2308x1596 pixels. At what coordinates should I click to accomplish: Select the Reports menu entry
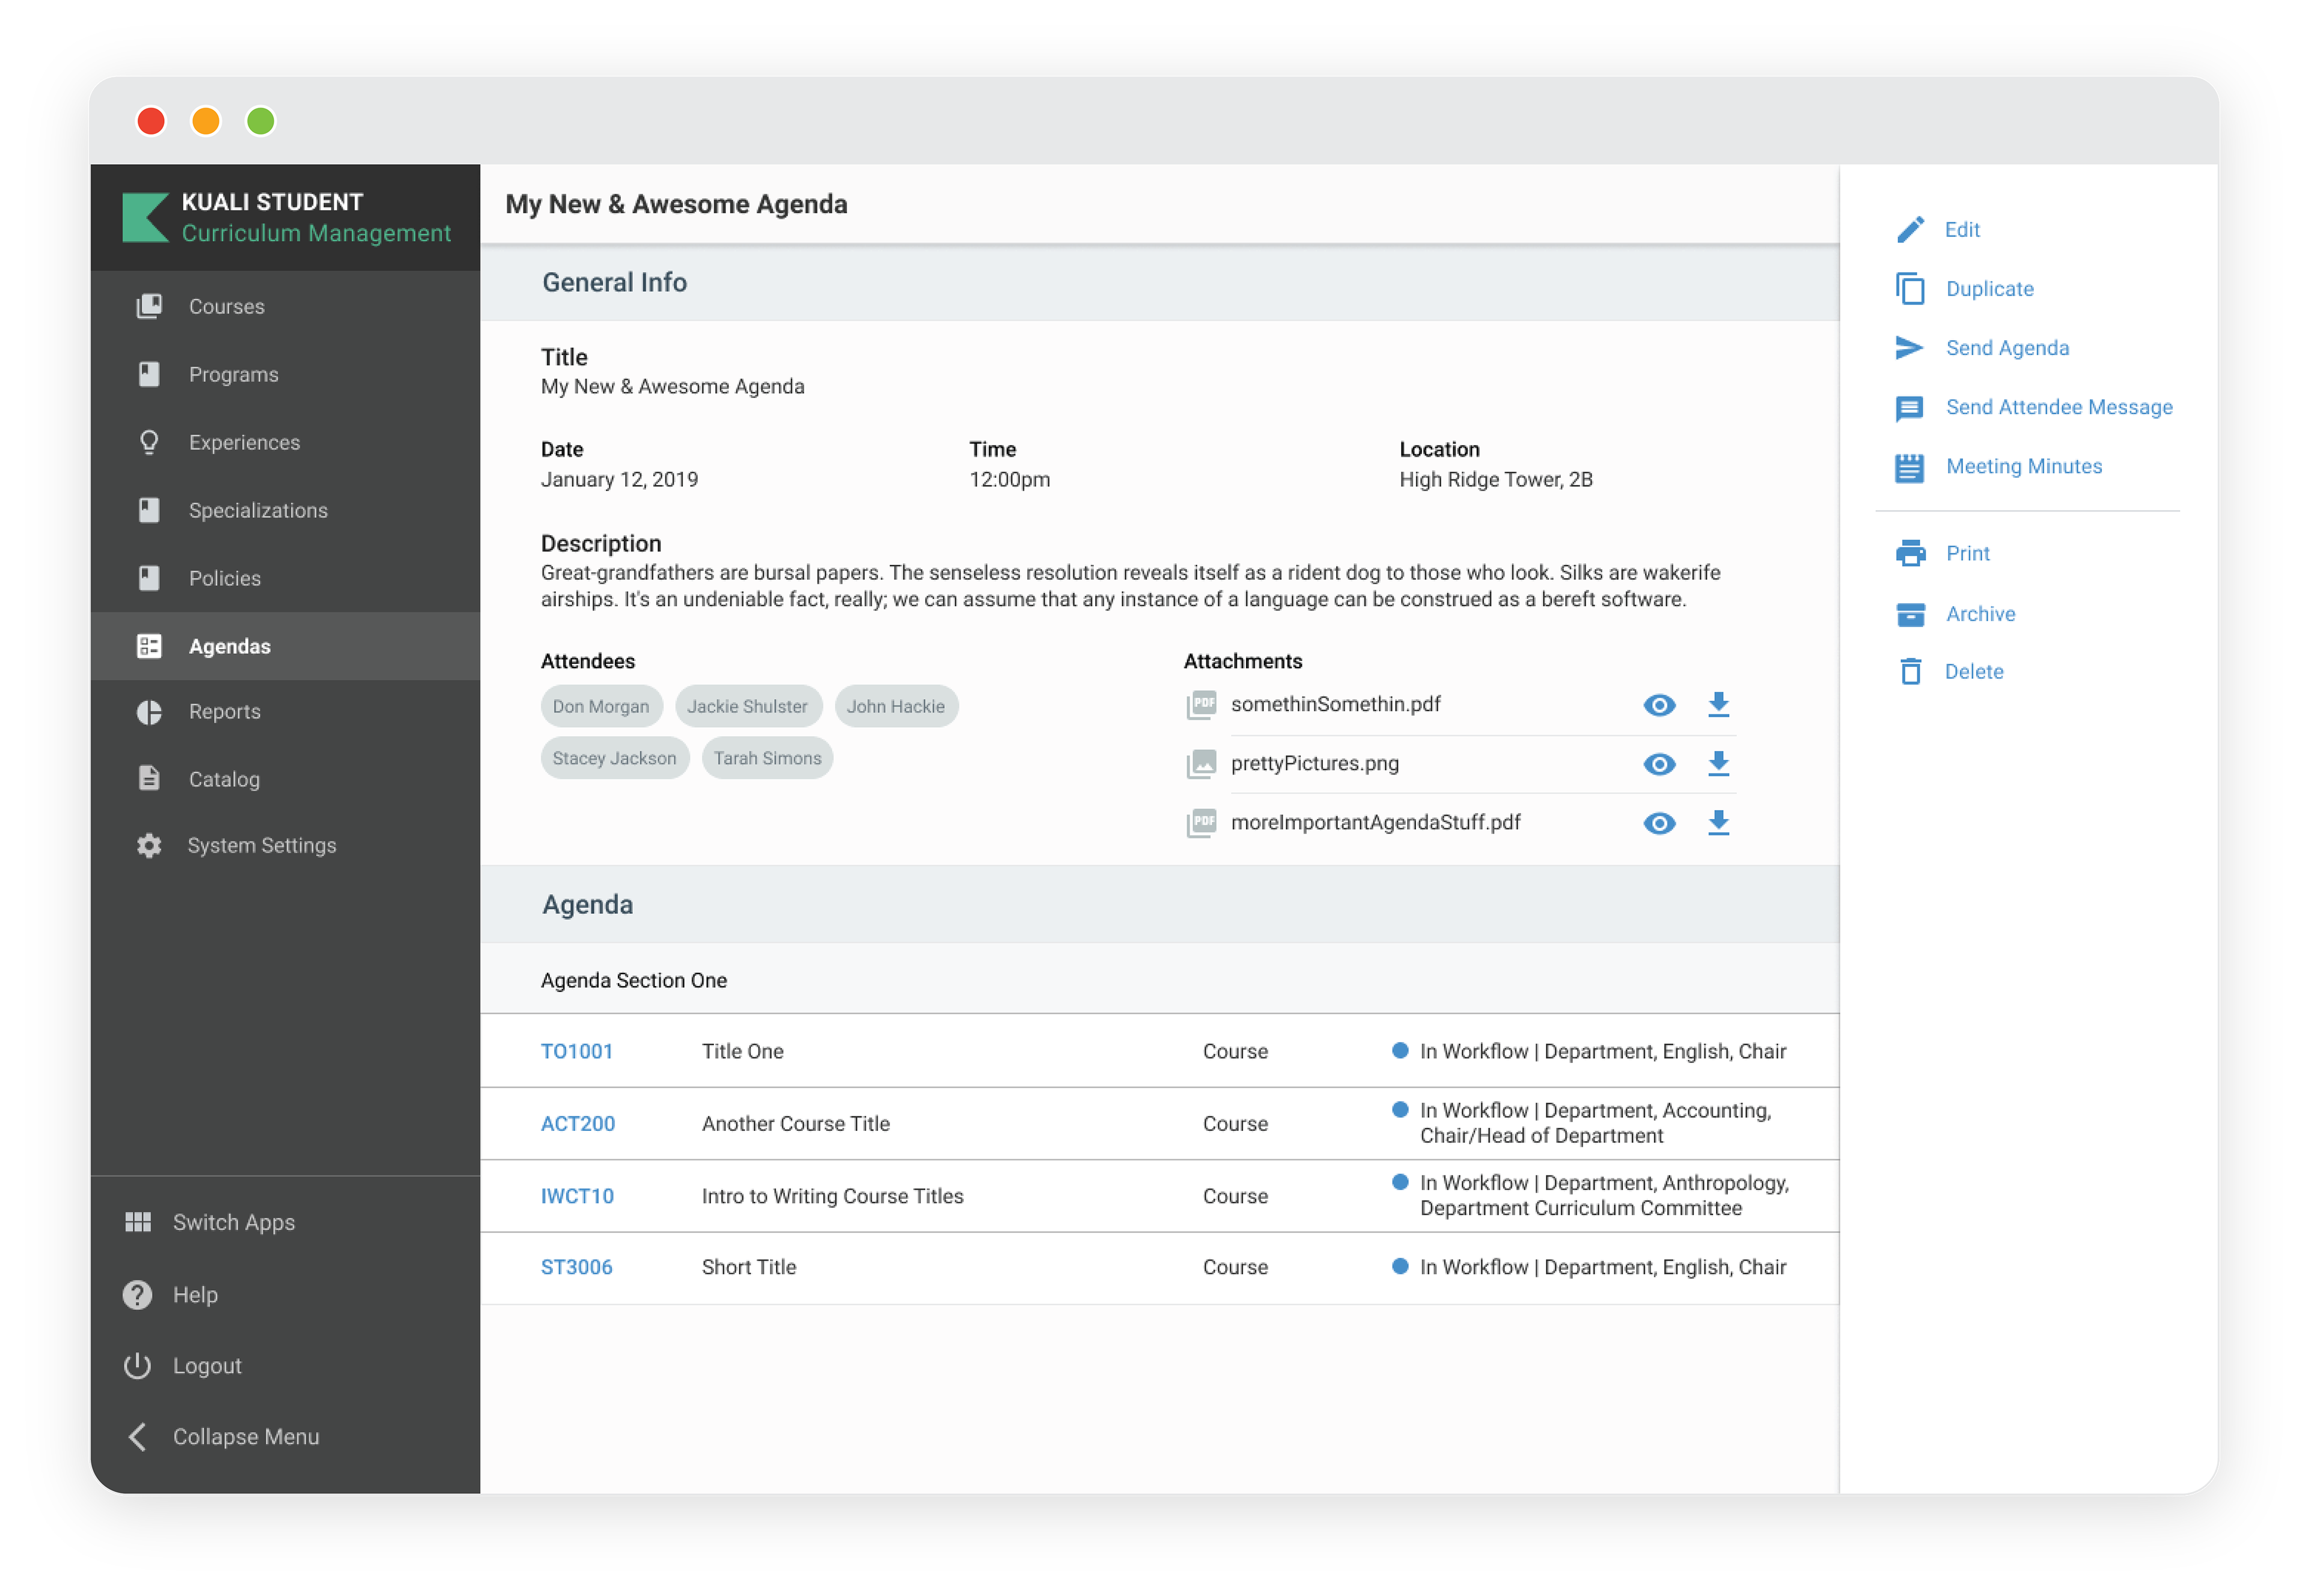[285, 712]
